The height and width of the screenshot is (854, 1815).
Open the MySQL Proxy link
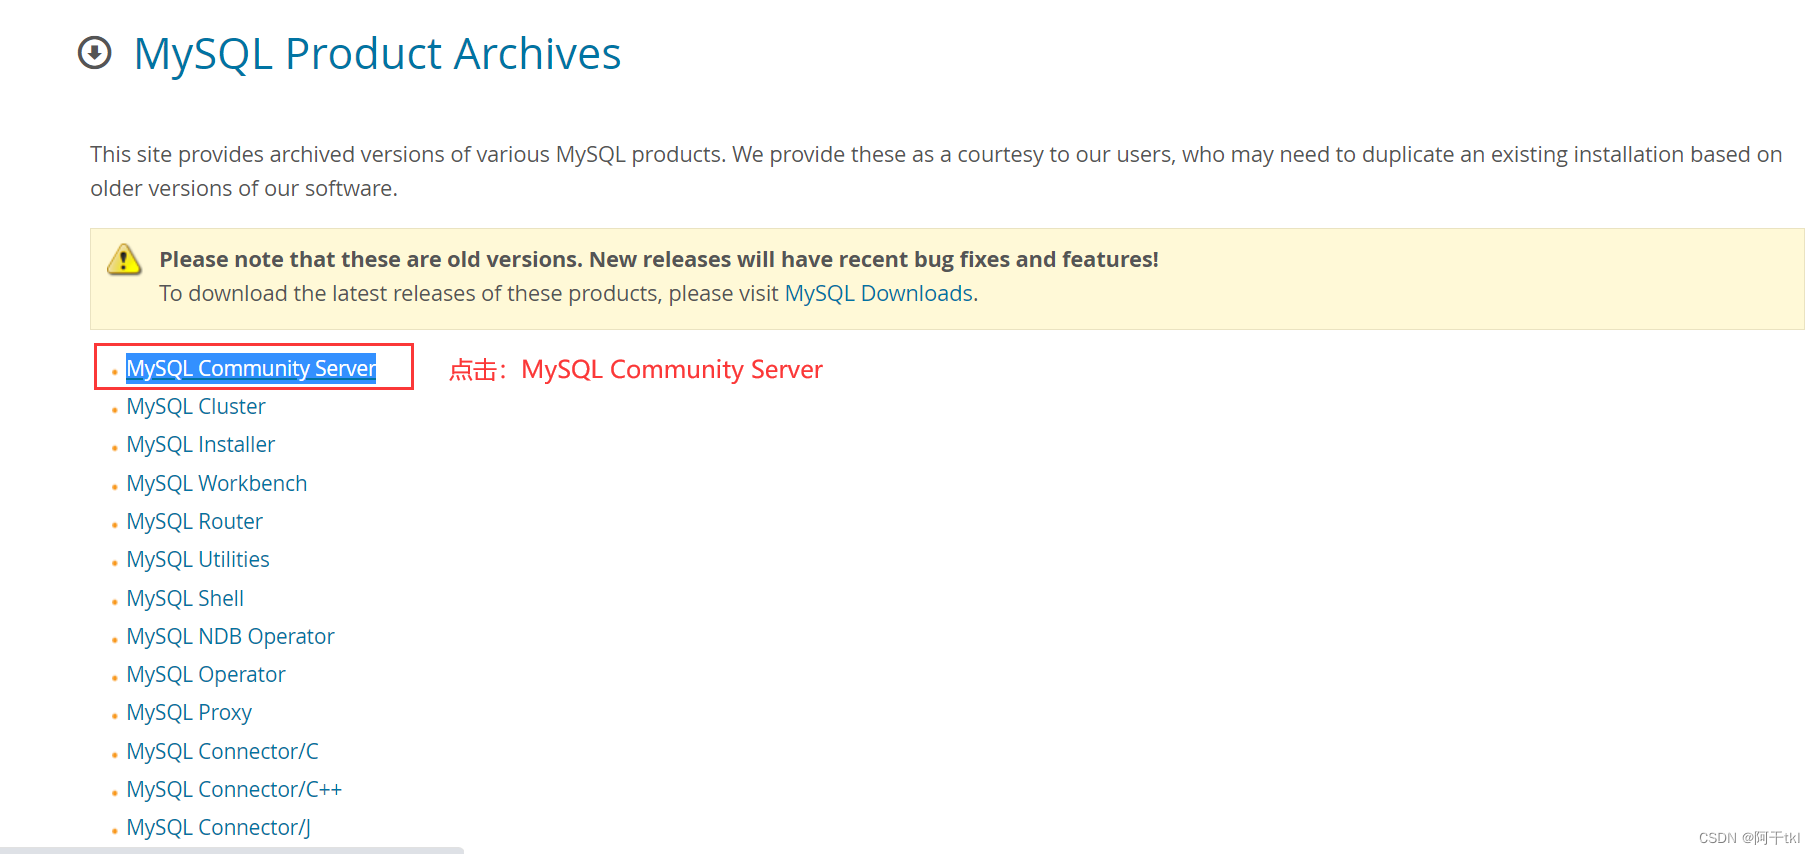click(x=189, y=713)
